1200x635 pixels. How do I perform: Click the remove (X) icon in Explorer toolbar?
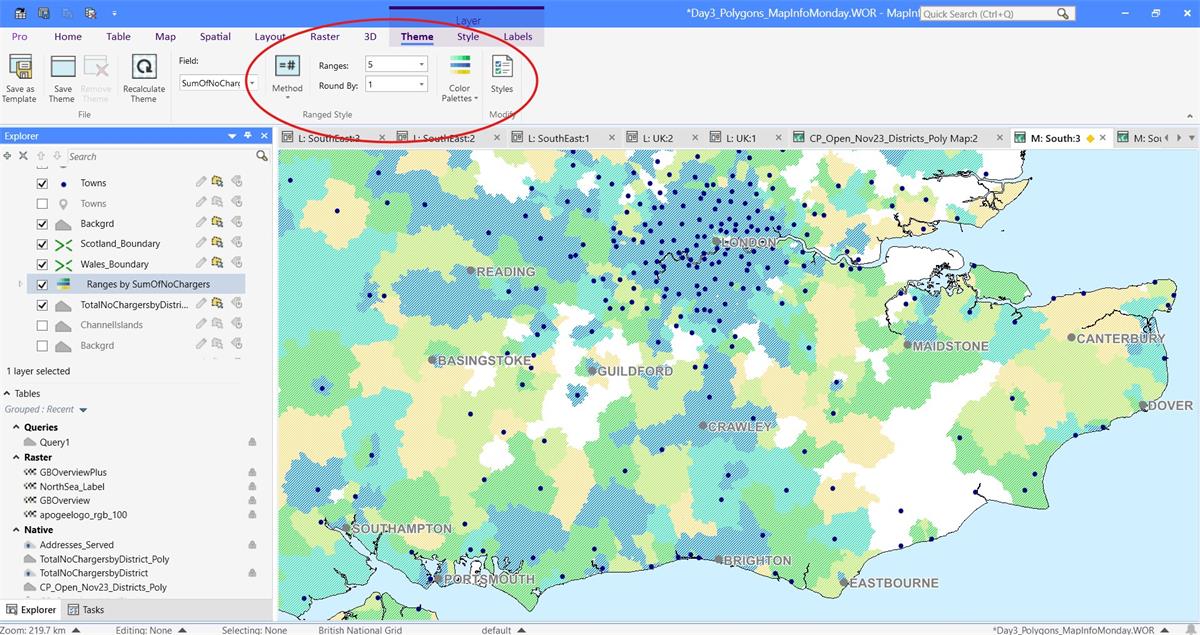point(23,156)
